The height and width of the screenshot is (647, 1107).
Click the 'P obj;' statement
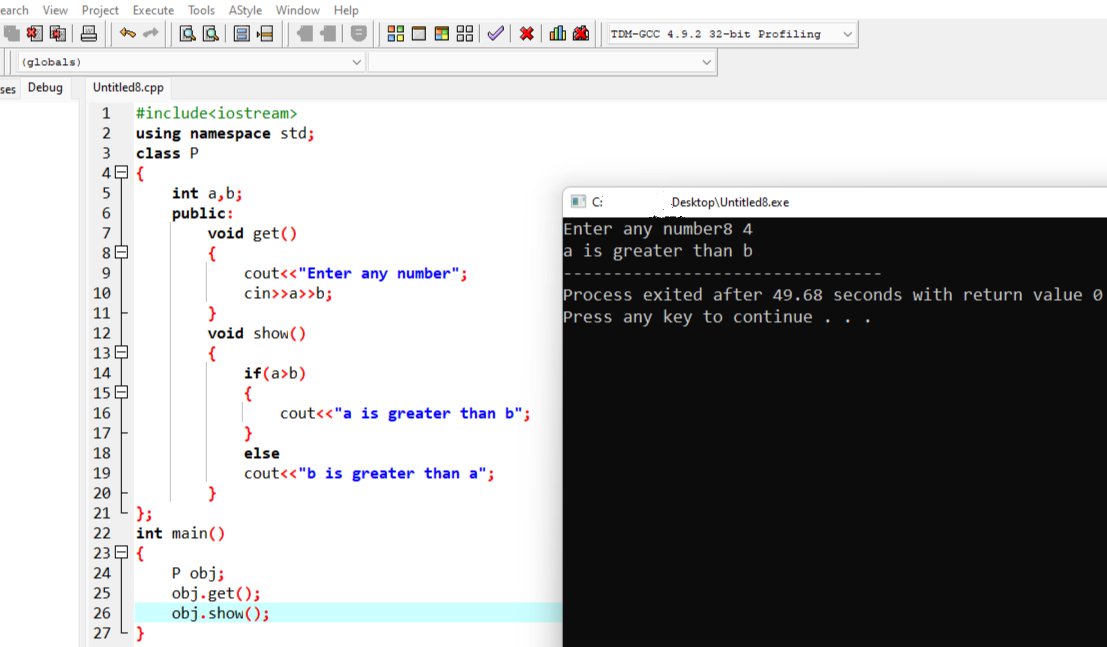198,573
